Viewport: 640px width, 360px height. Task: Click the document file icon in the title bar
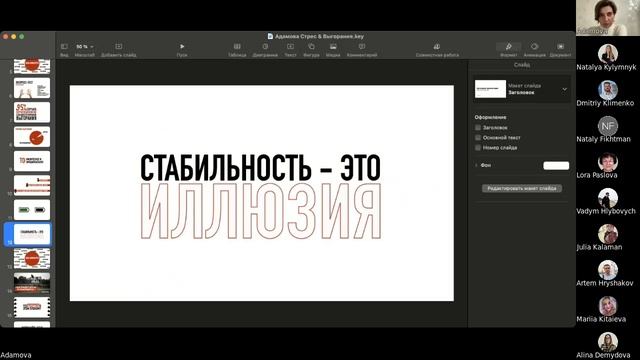270,36
